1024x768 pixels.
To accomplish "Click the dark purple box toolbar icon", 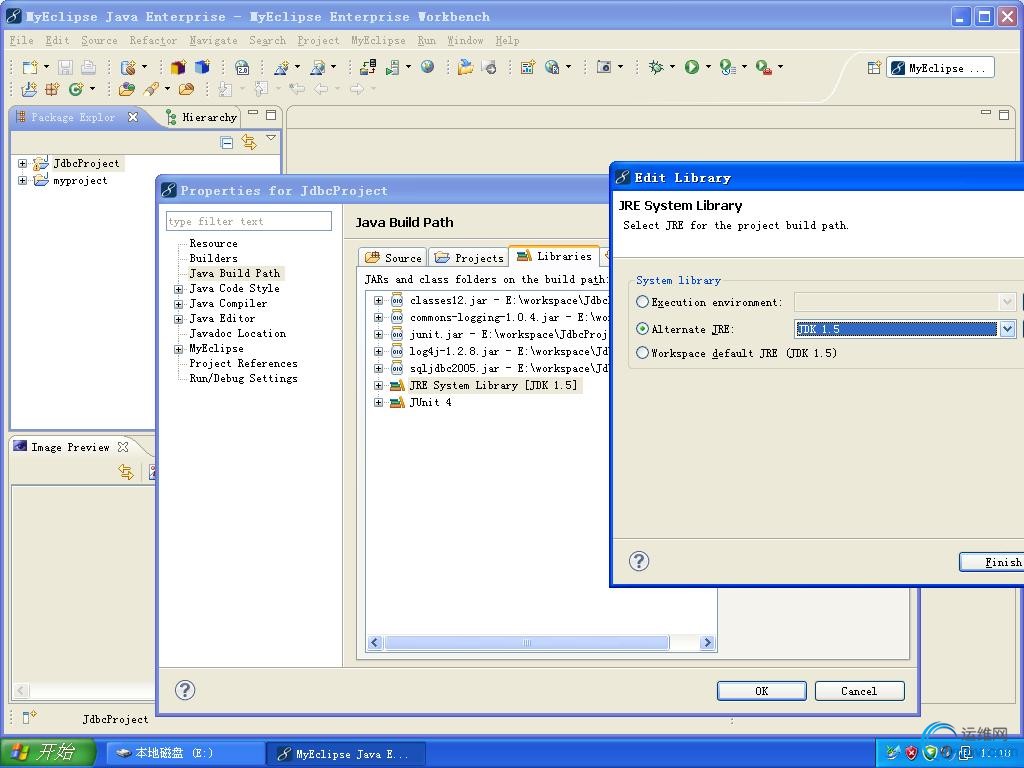I will coord(178,67).
